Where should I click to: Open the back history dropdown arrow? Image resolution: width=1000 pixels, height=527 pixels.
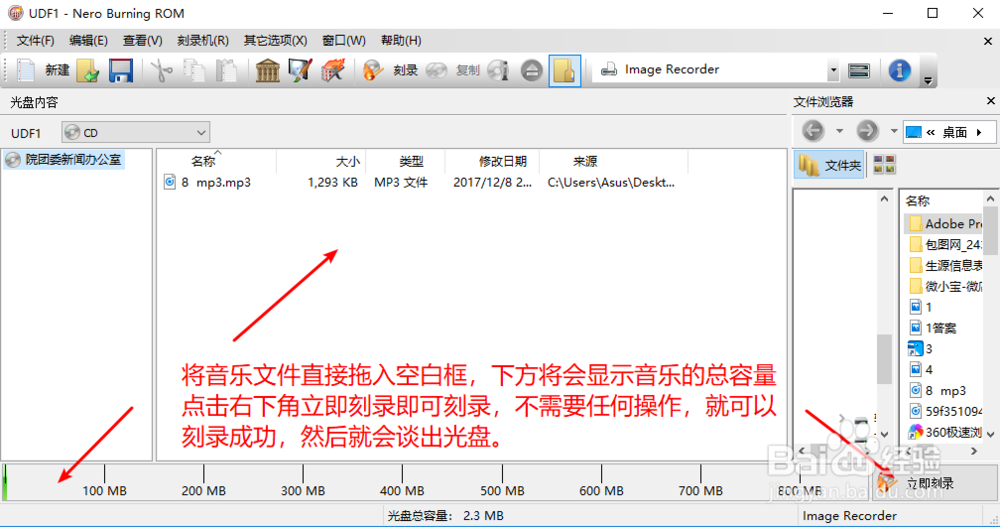839,131
